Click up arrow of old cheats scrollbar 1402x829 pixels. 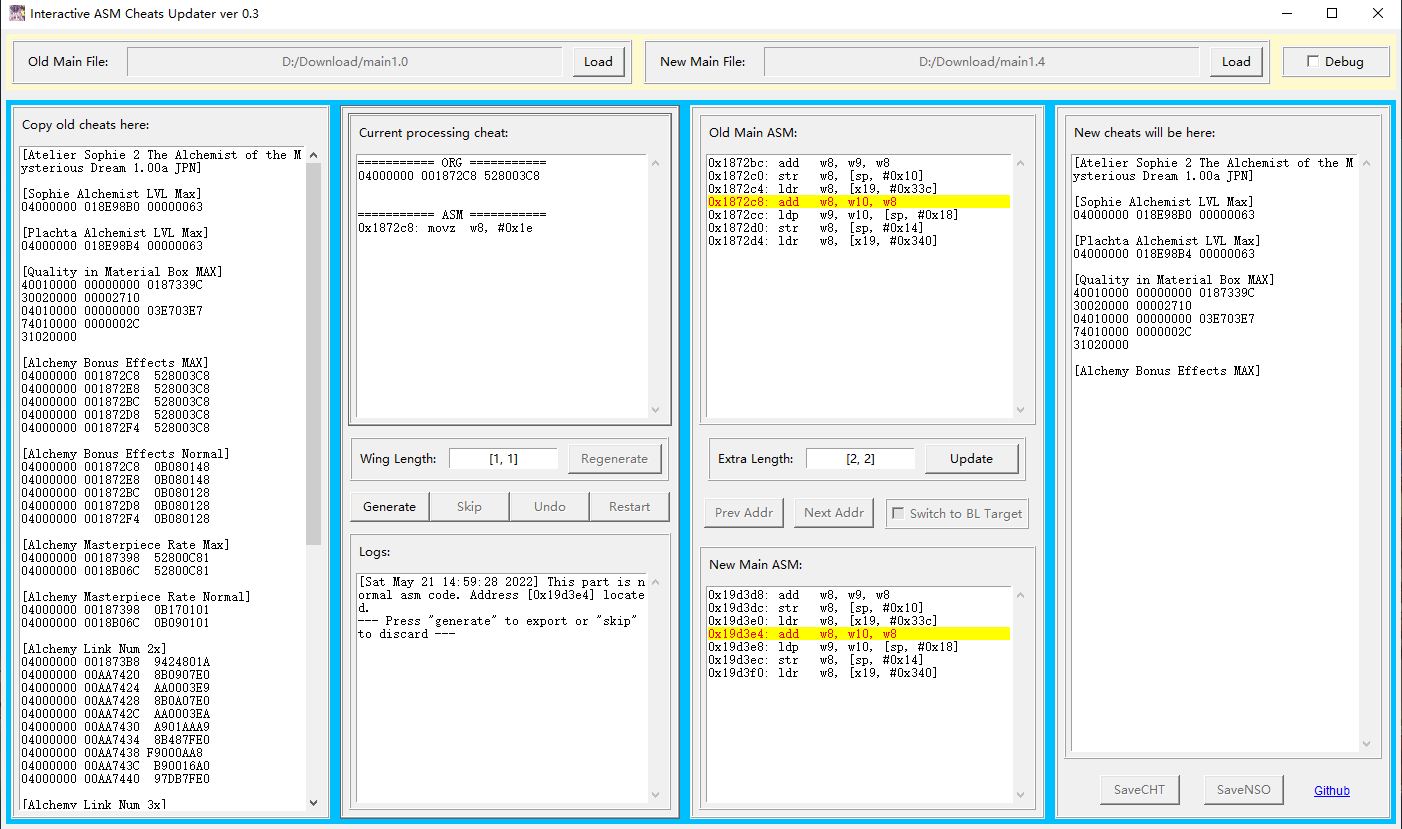point(313,155)
